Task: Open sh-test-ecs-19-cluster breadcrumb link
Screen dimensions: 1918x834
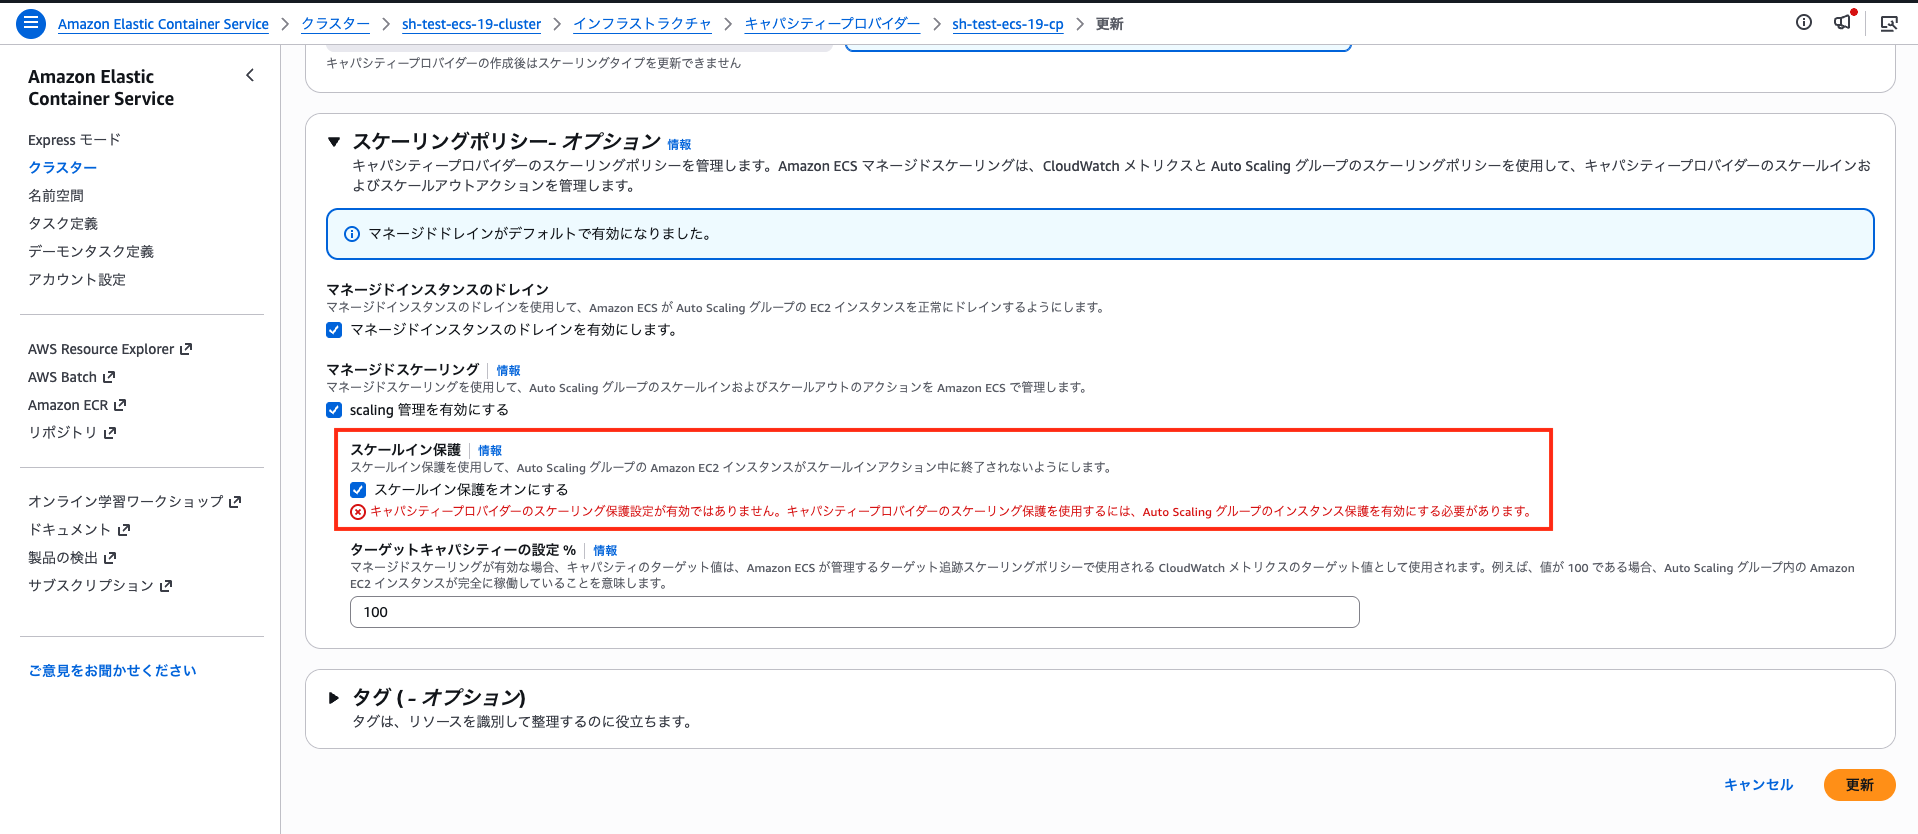Action: [x=471, y=24]
